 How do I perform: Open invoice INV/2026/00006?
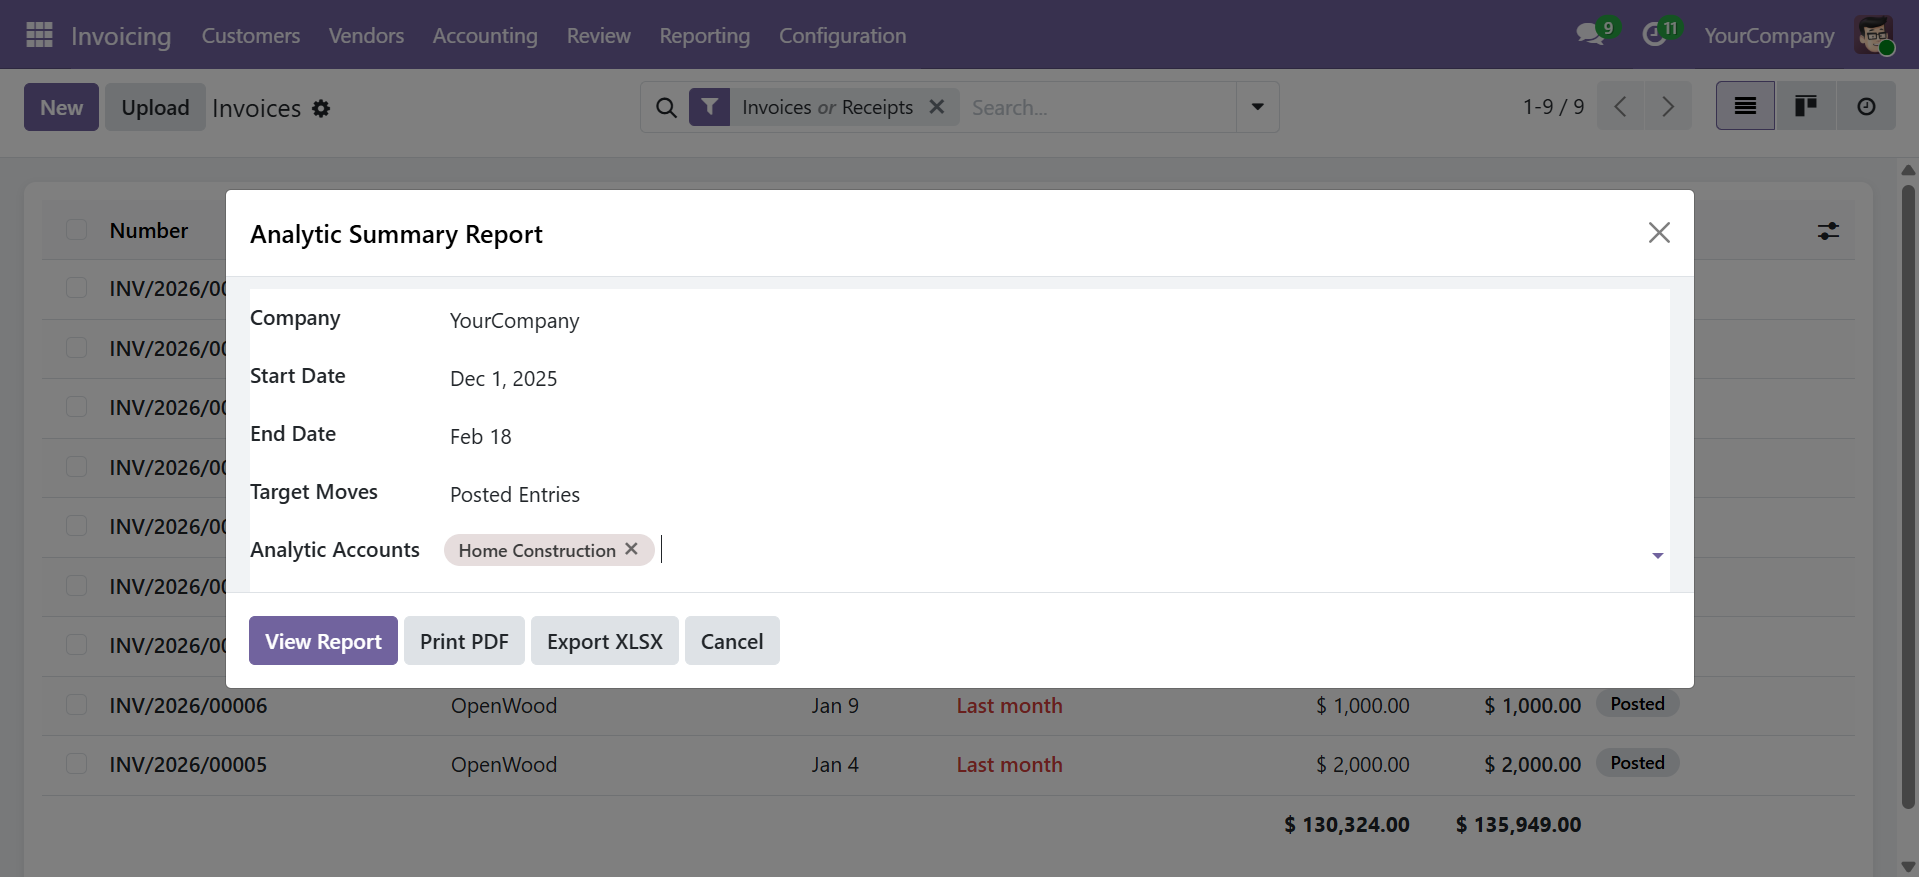tap(188, 705)
